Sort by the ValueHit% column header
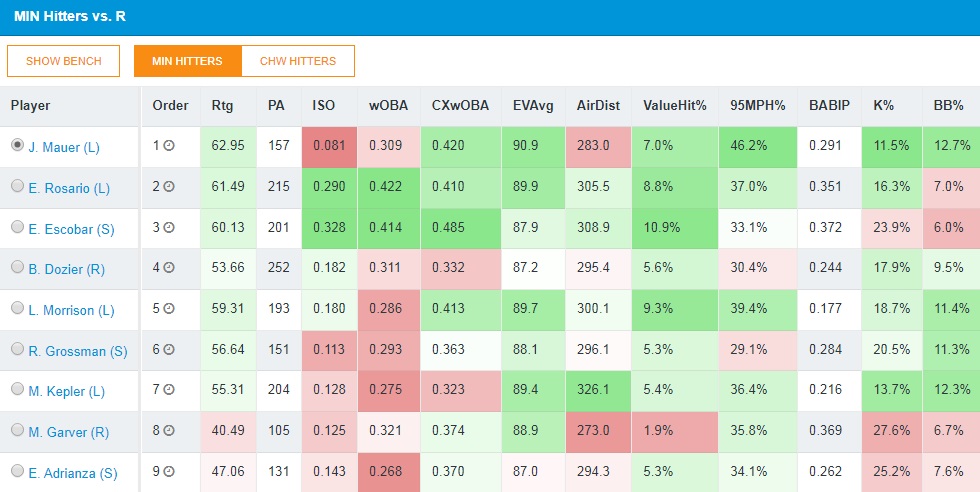 pos(674,106)
